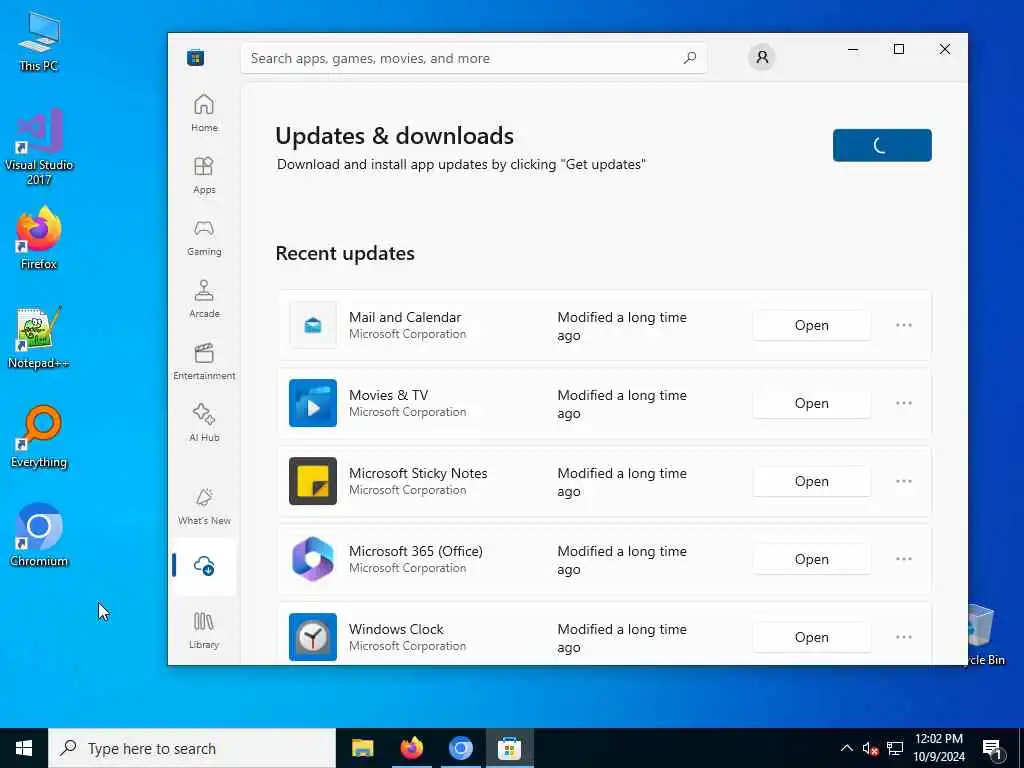Select Chromium desktop shortcut
Image resolution: width=1024 pixels, height=768 pixels.
click(39, 536)
